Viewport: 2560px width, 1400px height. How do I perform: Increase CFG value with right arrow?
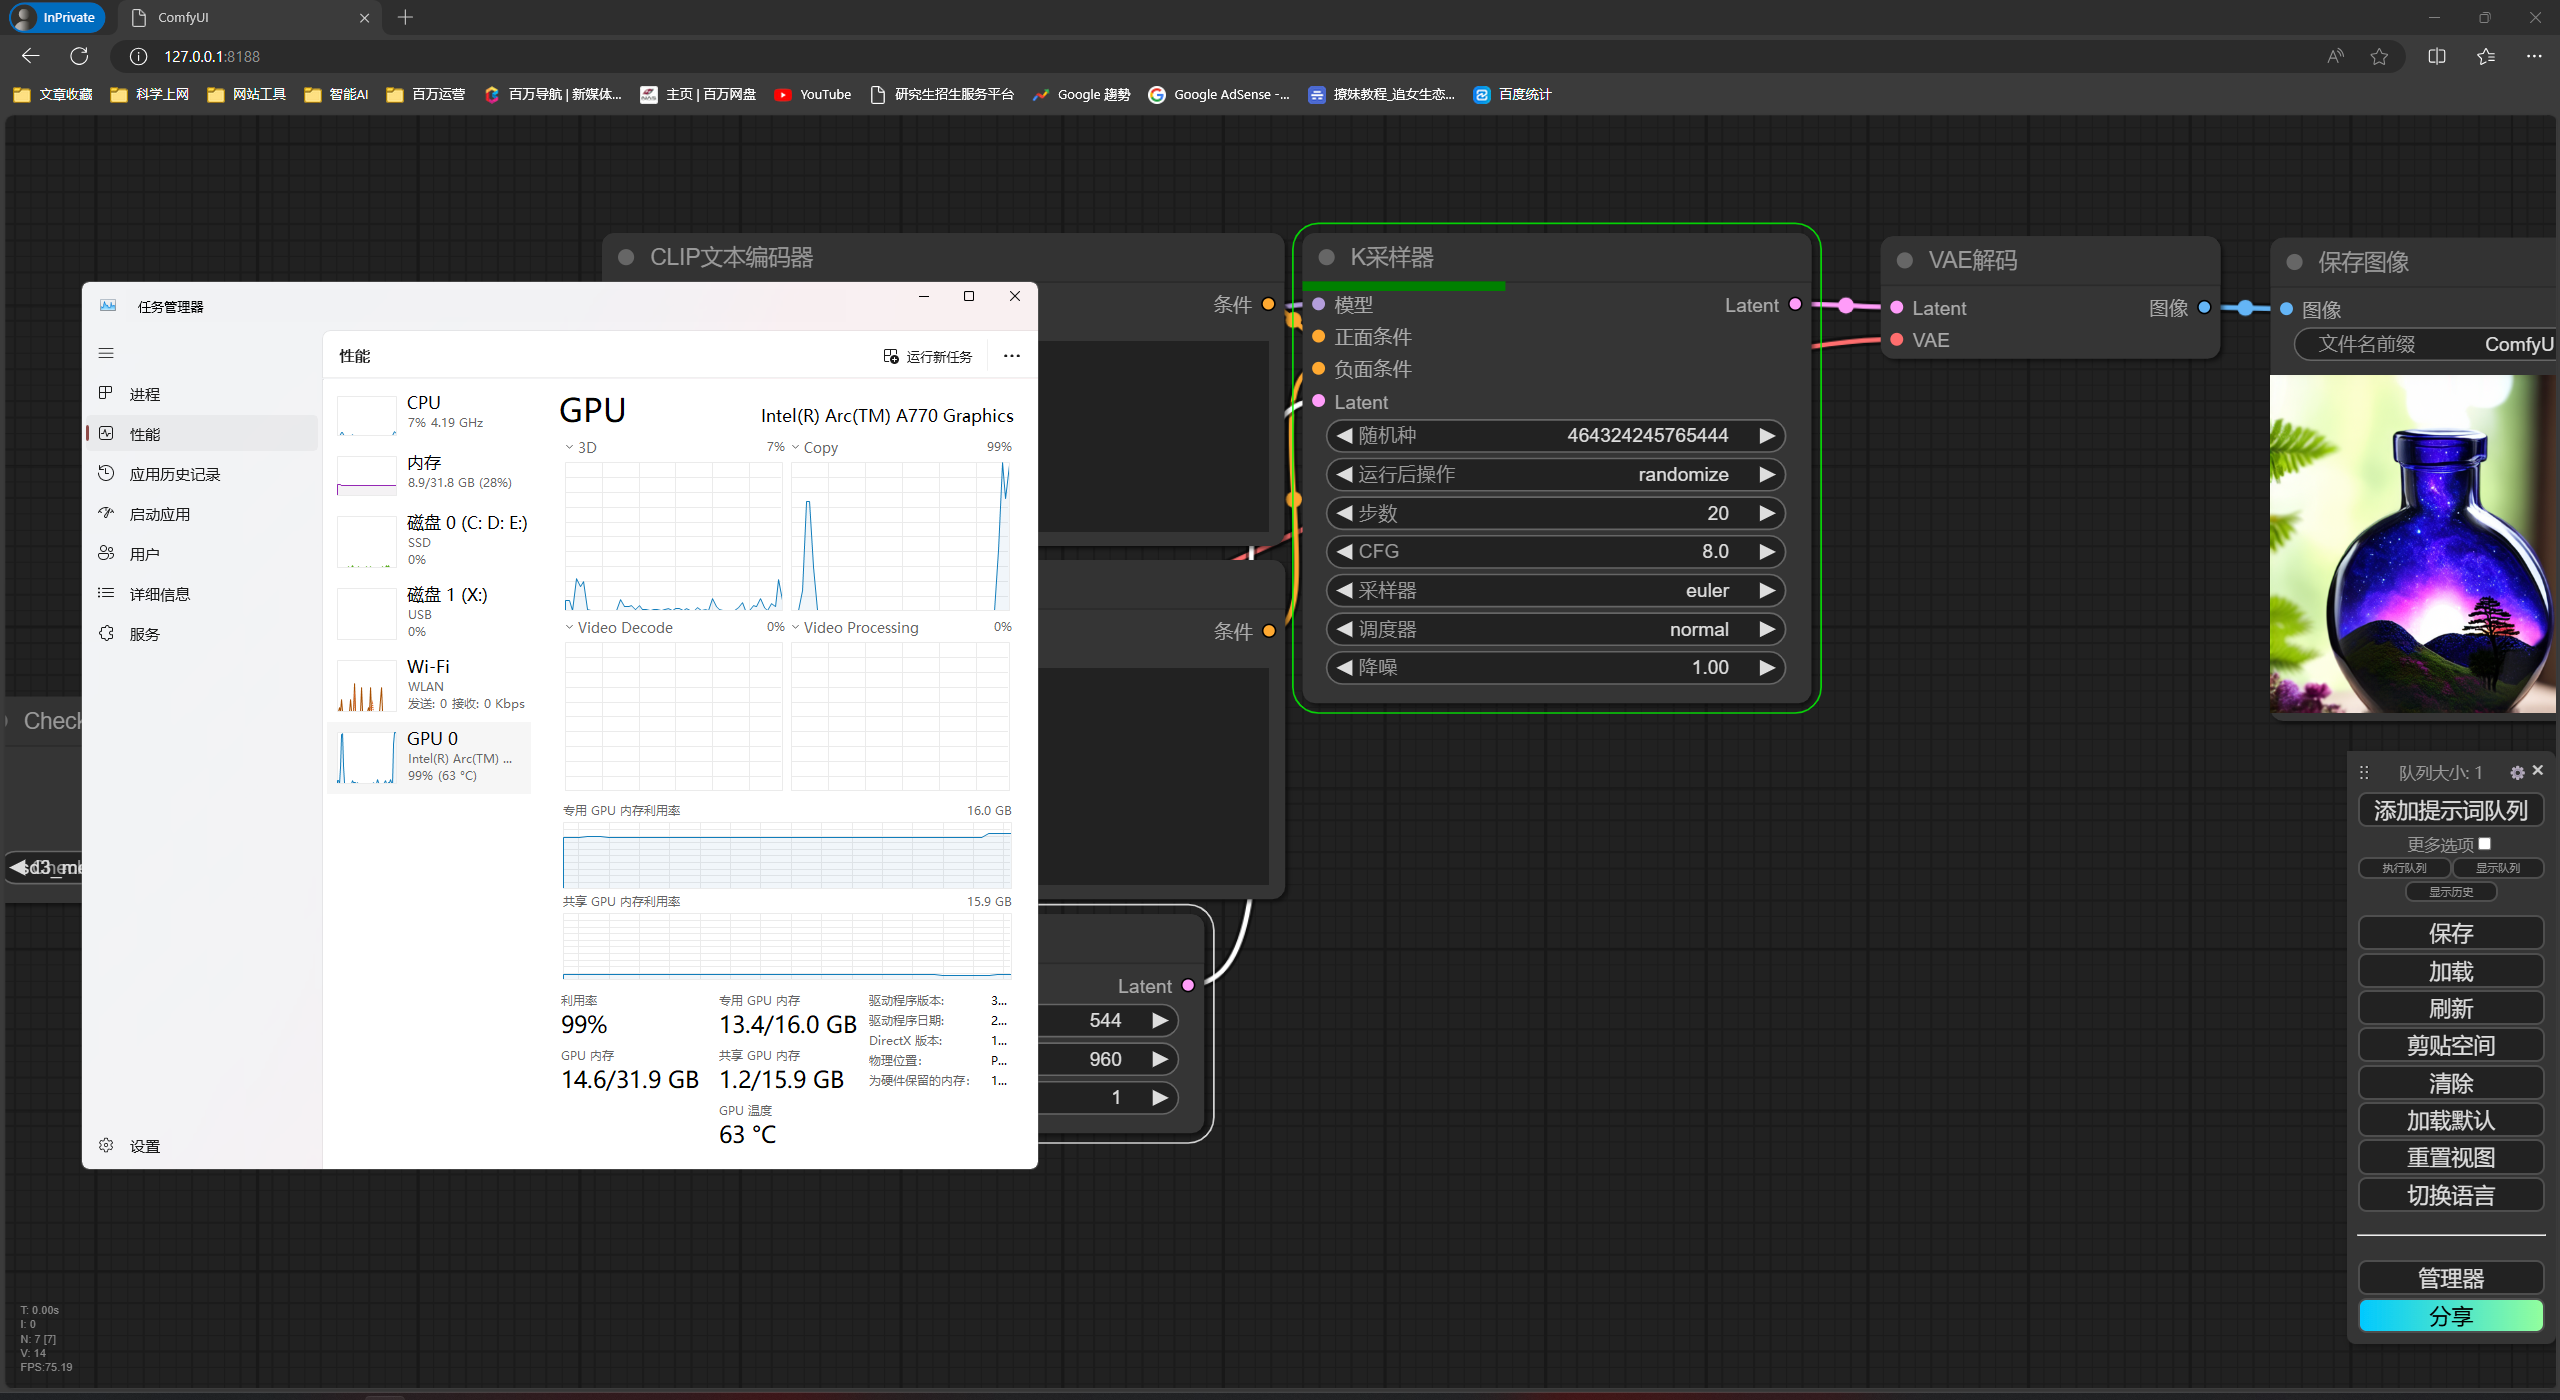[x=1767, y=552]
